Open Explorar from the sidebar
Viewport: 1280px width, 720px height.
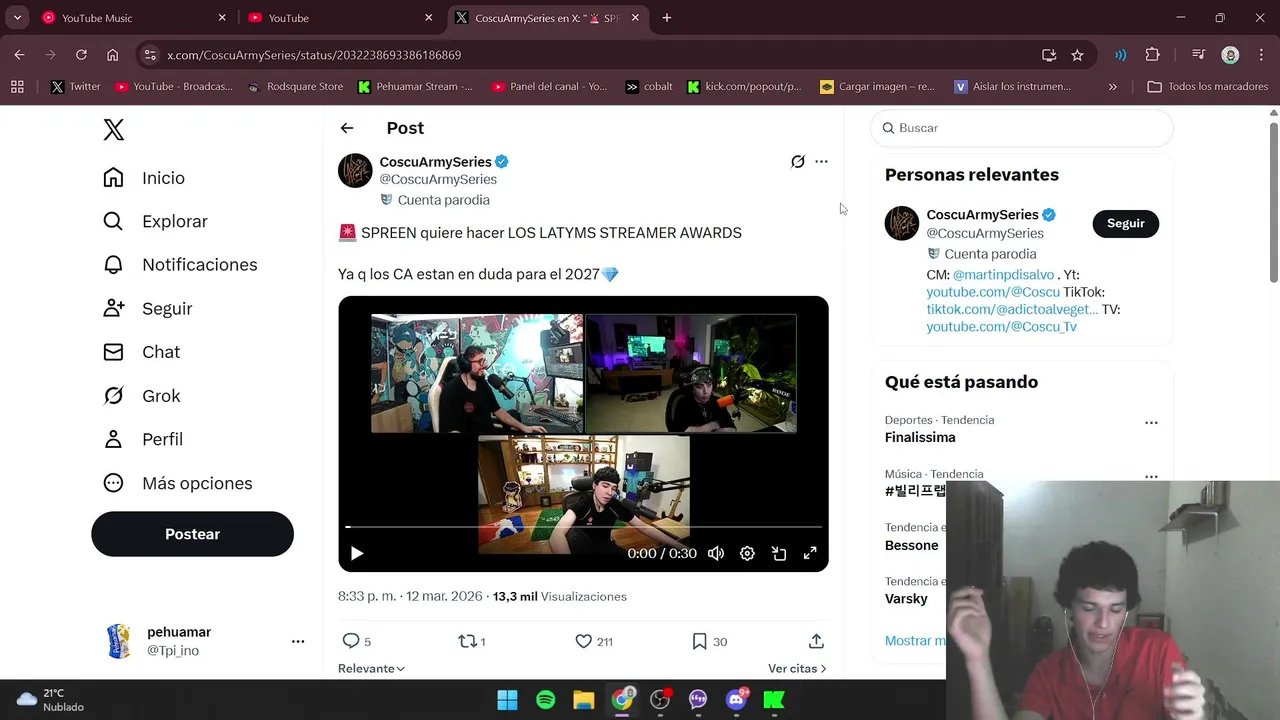click(155, 221)
